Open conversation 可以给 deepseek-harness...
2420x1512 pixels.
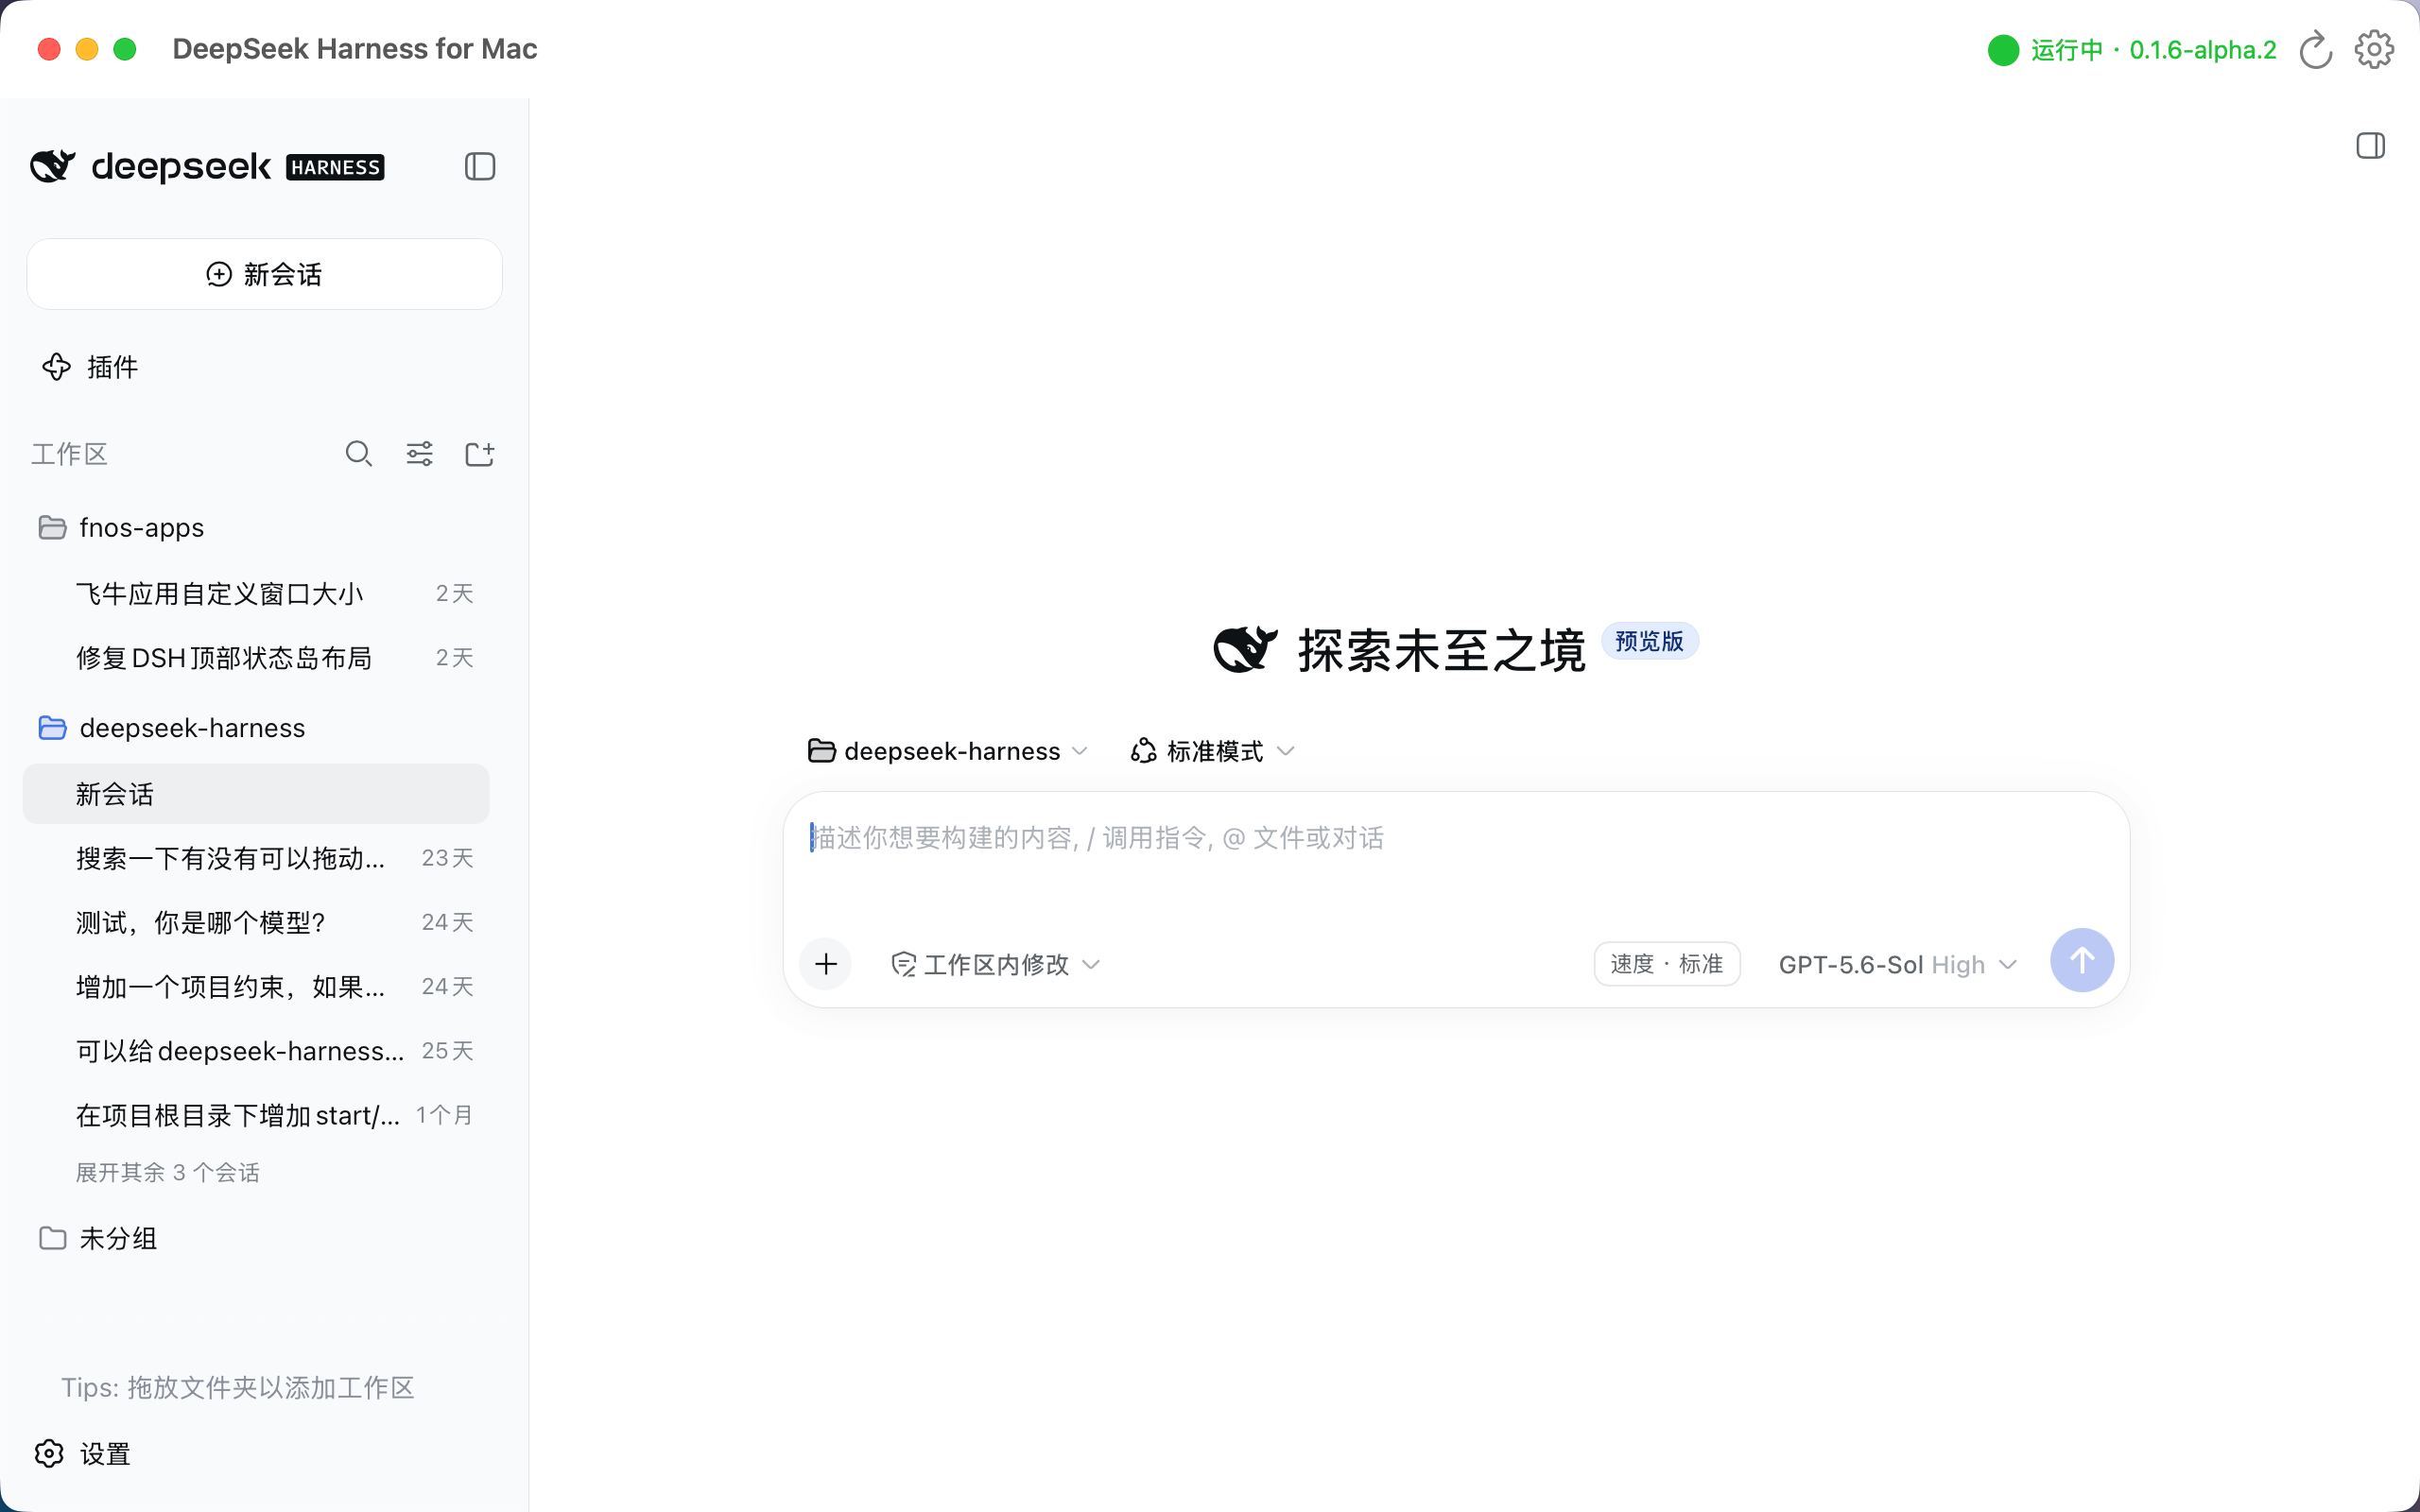tap(256, 1051)
